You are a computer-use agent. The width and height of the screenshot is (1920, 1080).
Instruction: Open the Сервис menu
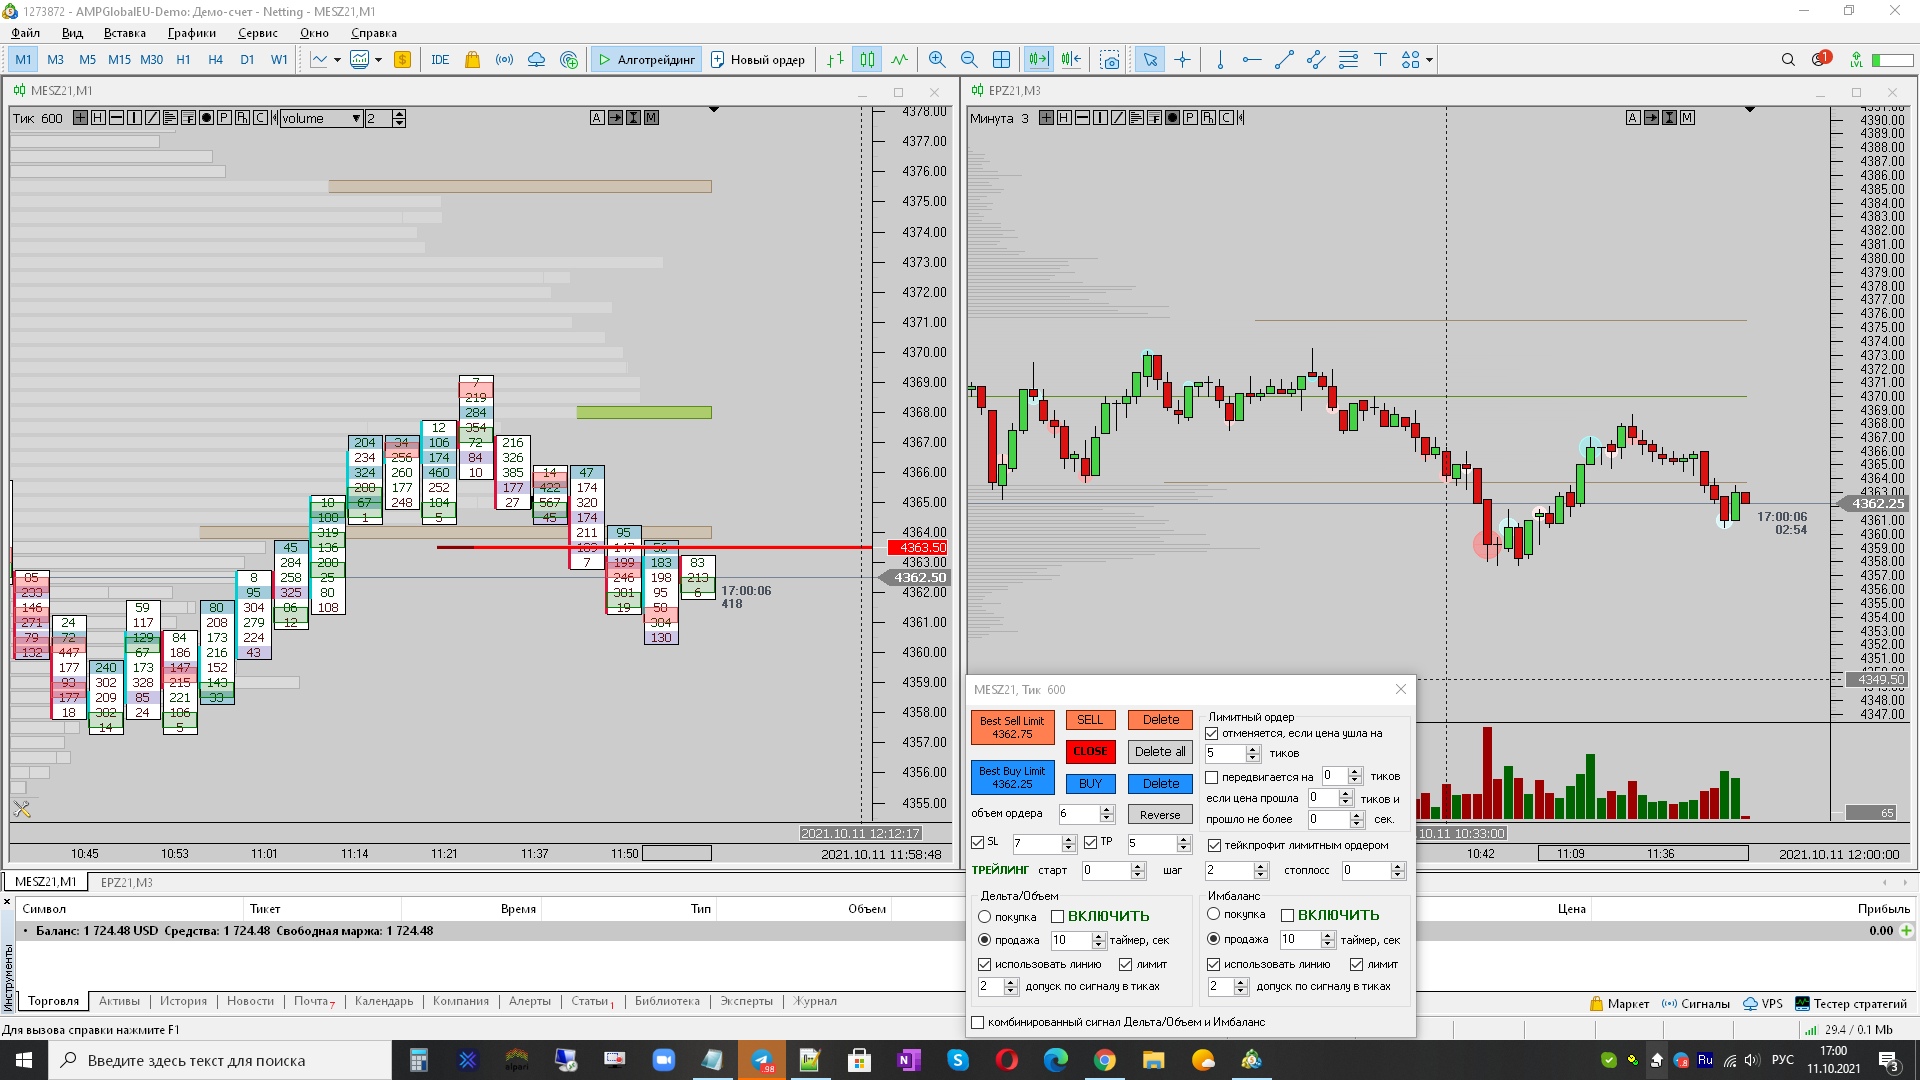tap(257, 33)
